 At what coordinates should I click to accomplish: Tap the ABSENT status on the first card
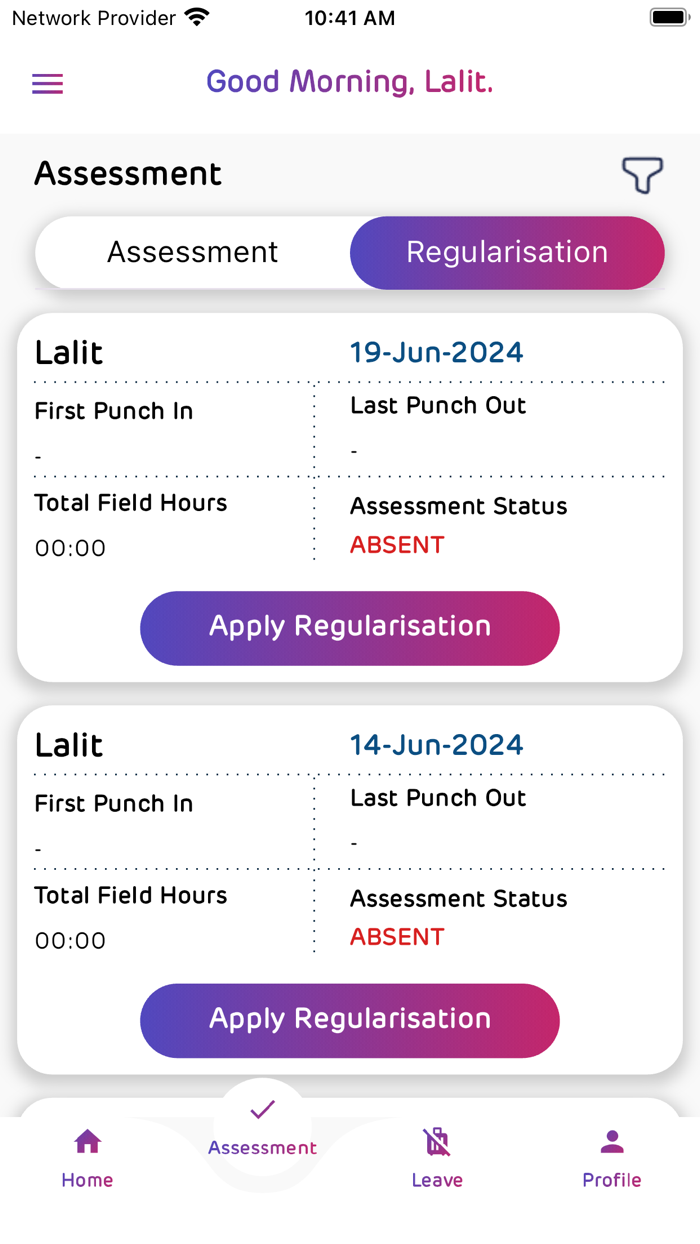(397, 544)
